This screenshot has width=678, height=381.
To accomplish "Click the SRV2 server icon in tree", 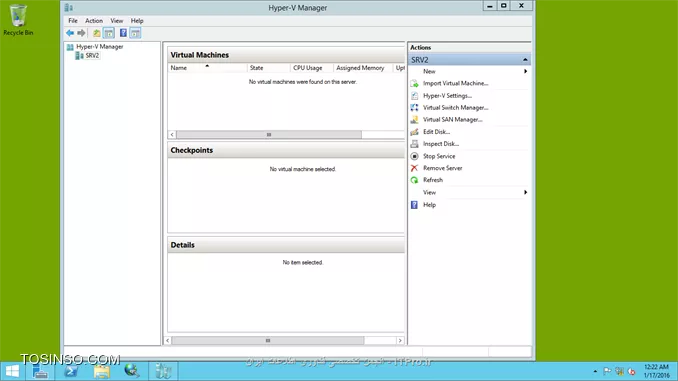I will [x=80, y=56].
